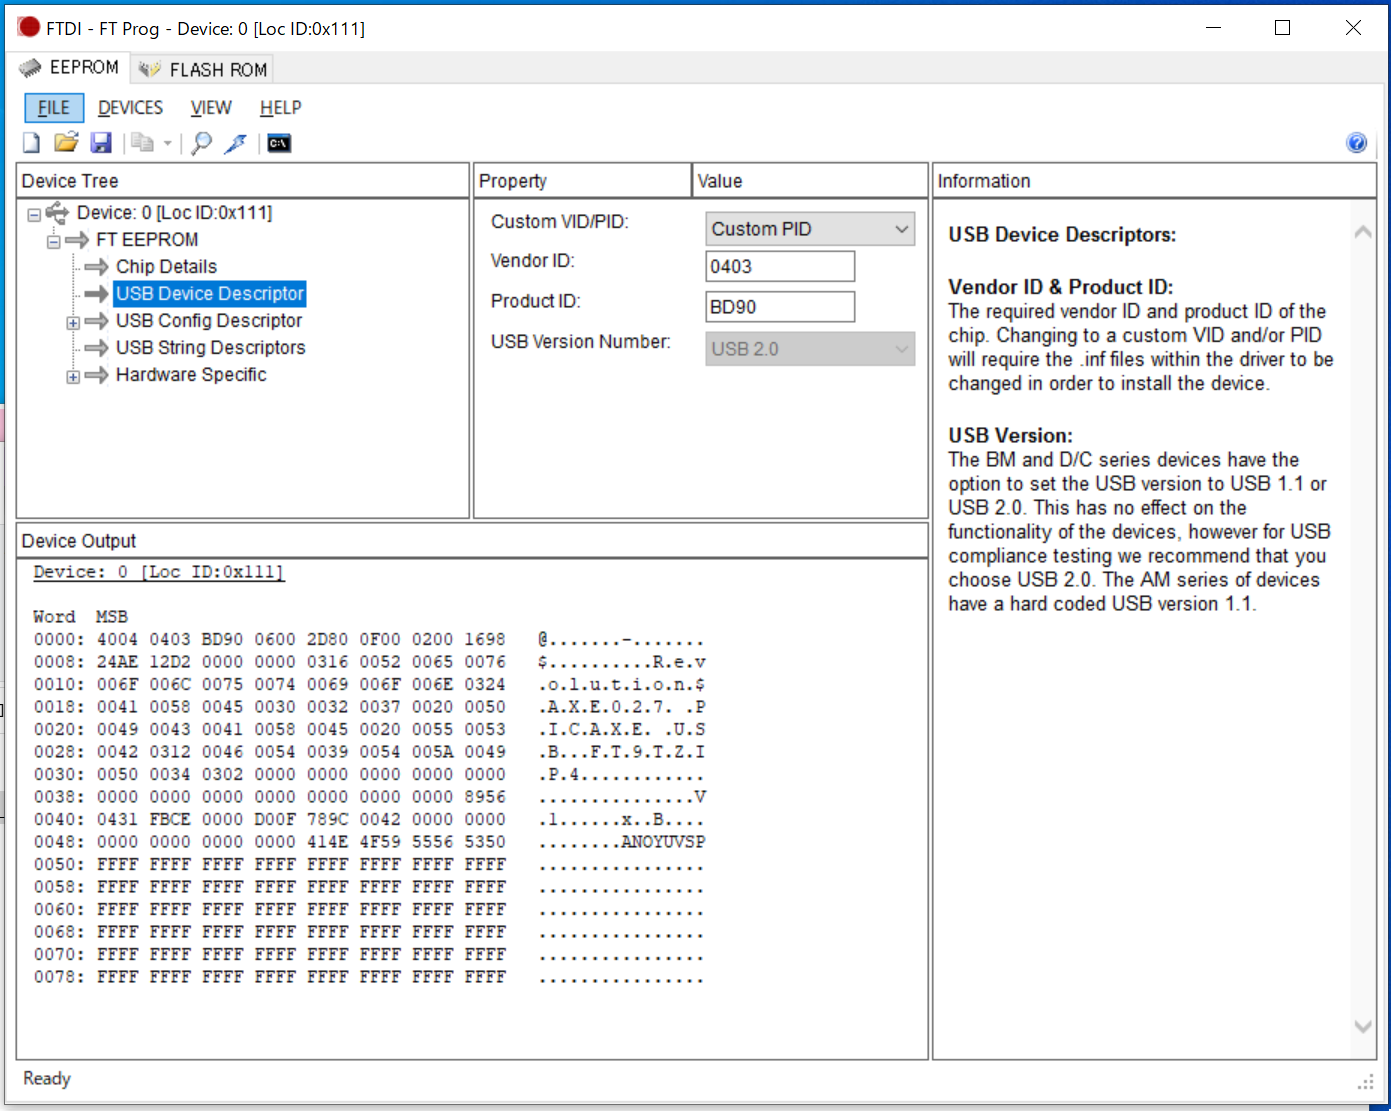
Task: Switch to the EEPROM tab
Action: pyautogui.click(x=70, y=68)
